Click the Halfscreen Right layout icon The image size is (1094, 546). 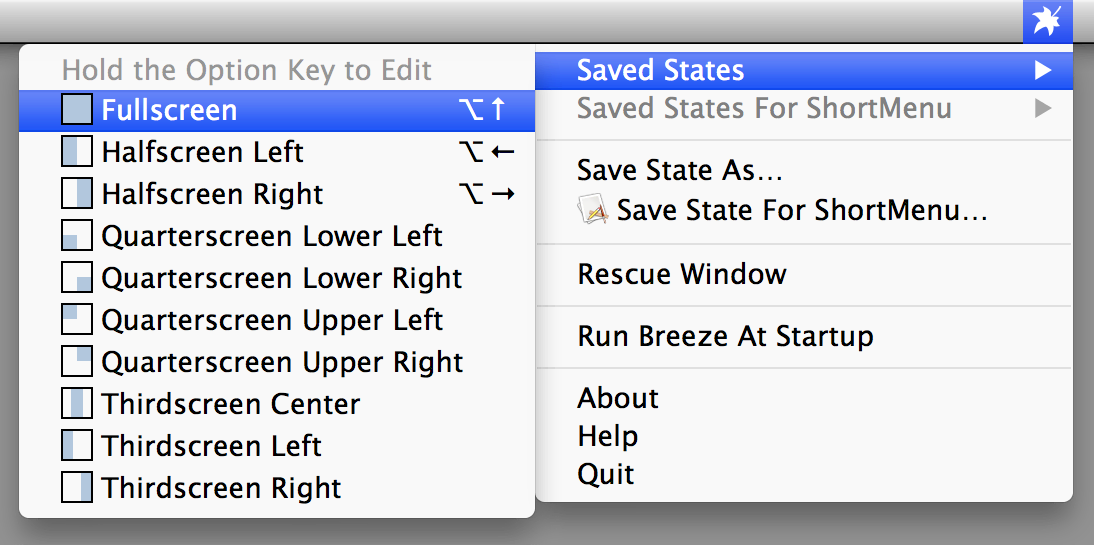tap(76, 194)
